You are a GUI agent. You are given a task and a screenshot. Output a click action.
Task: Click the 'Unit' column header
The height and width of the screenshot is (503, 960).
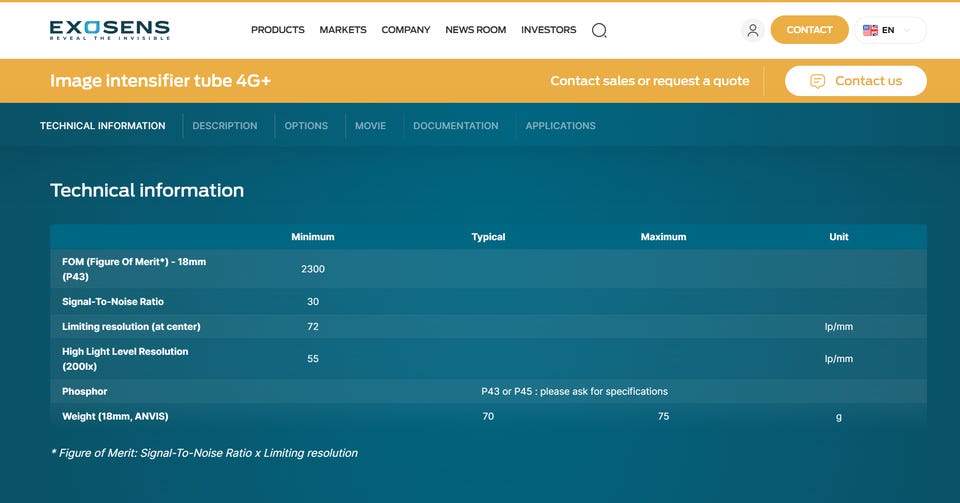839,237
